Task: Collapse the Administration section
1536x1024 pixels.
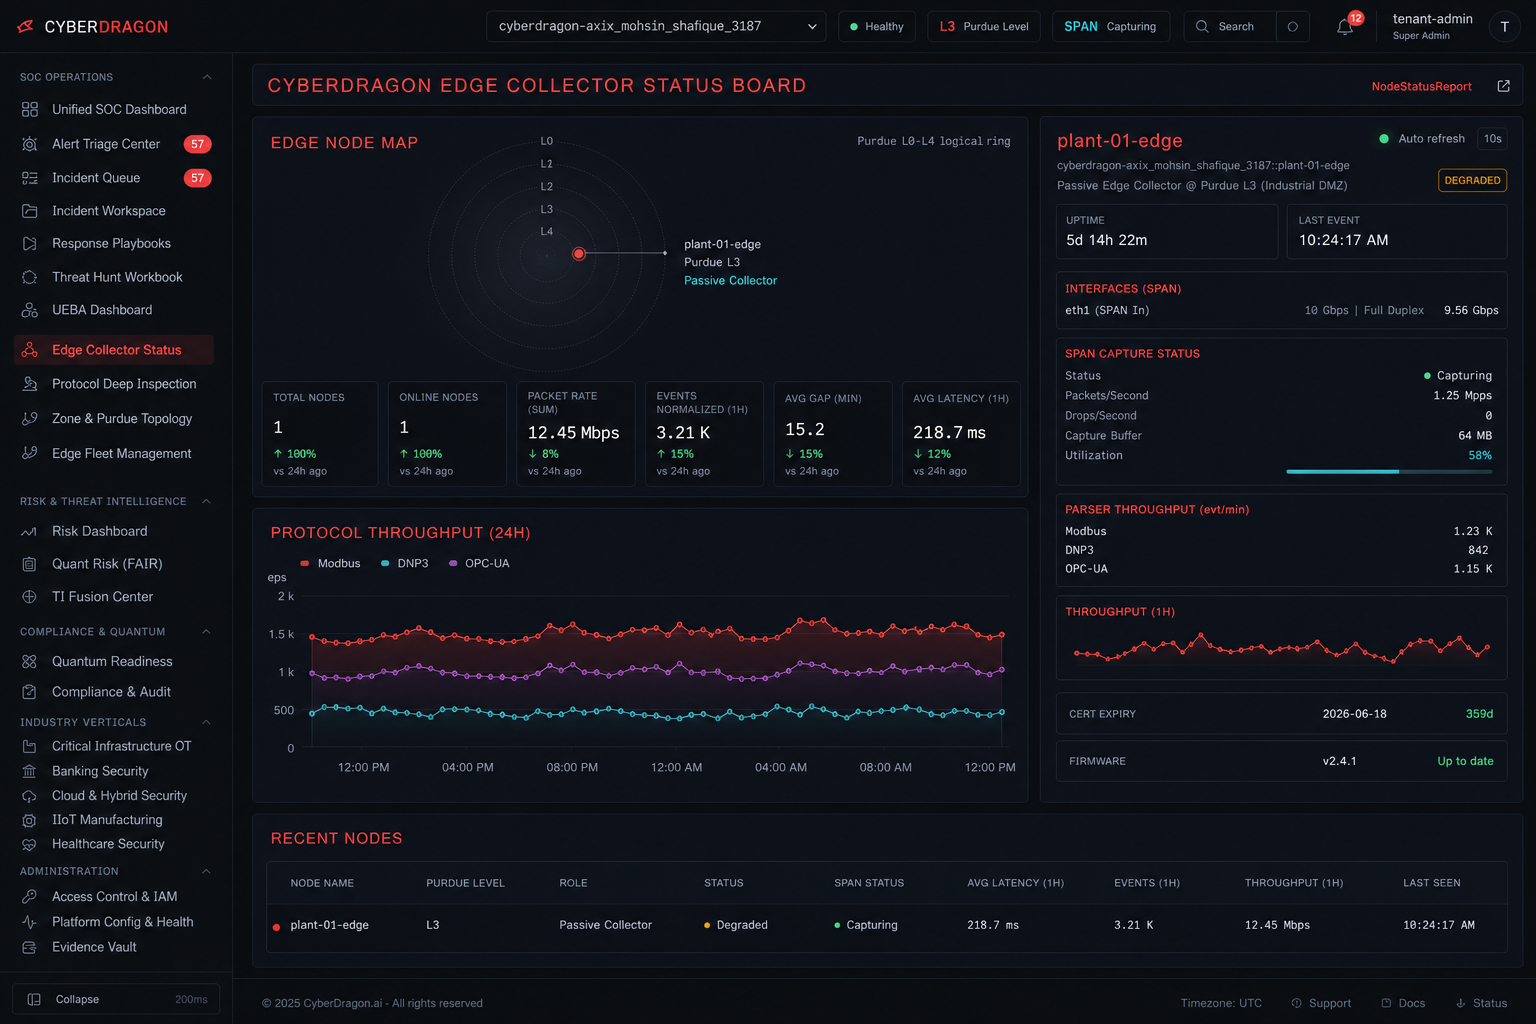Action: [207, 871]
